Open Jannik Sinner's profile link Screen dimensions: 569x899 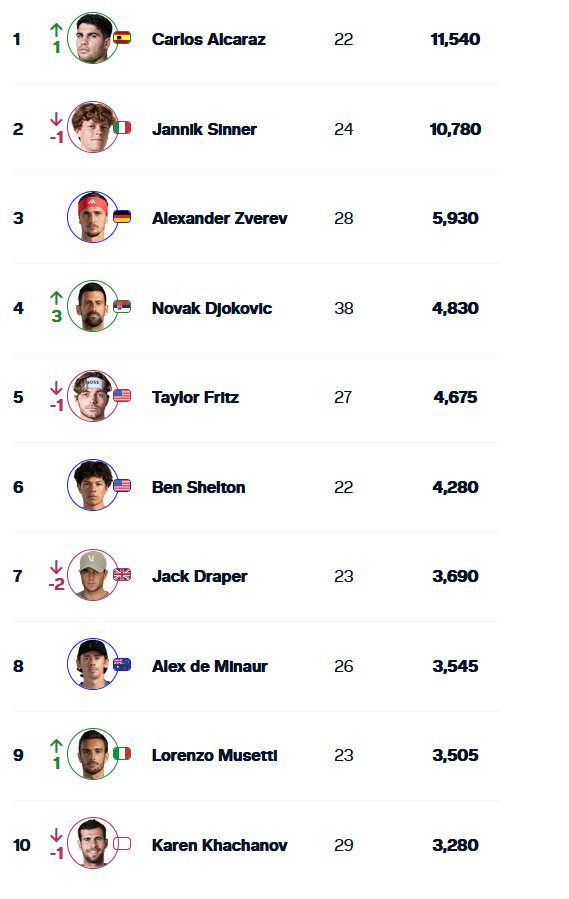204,129
